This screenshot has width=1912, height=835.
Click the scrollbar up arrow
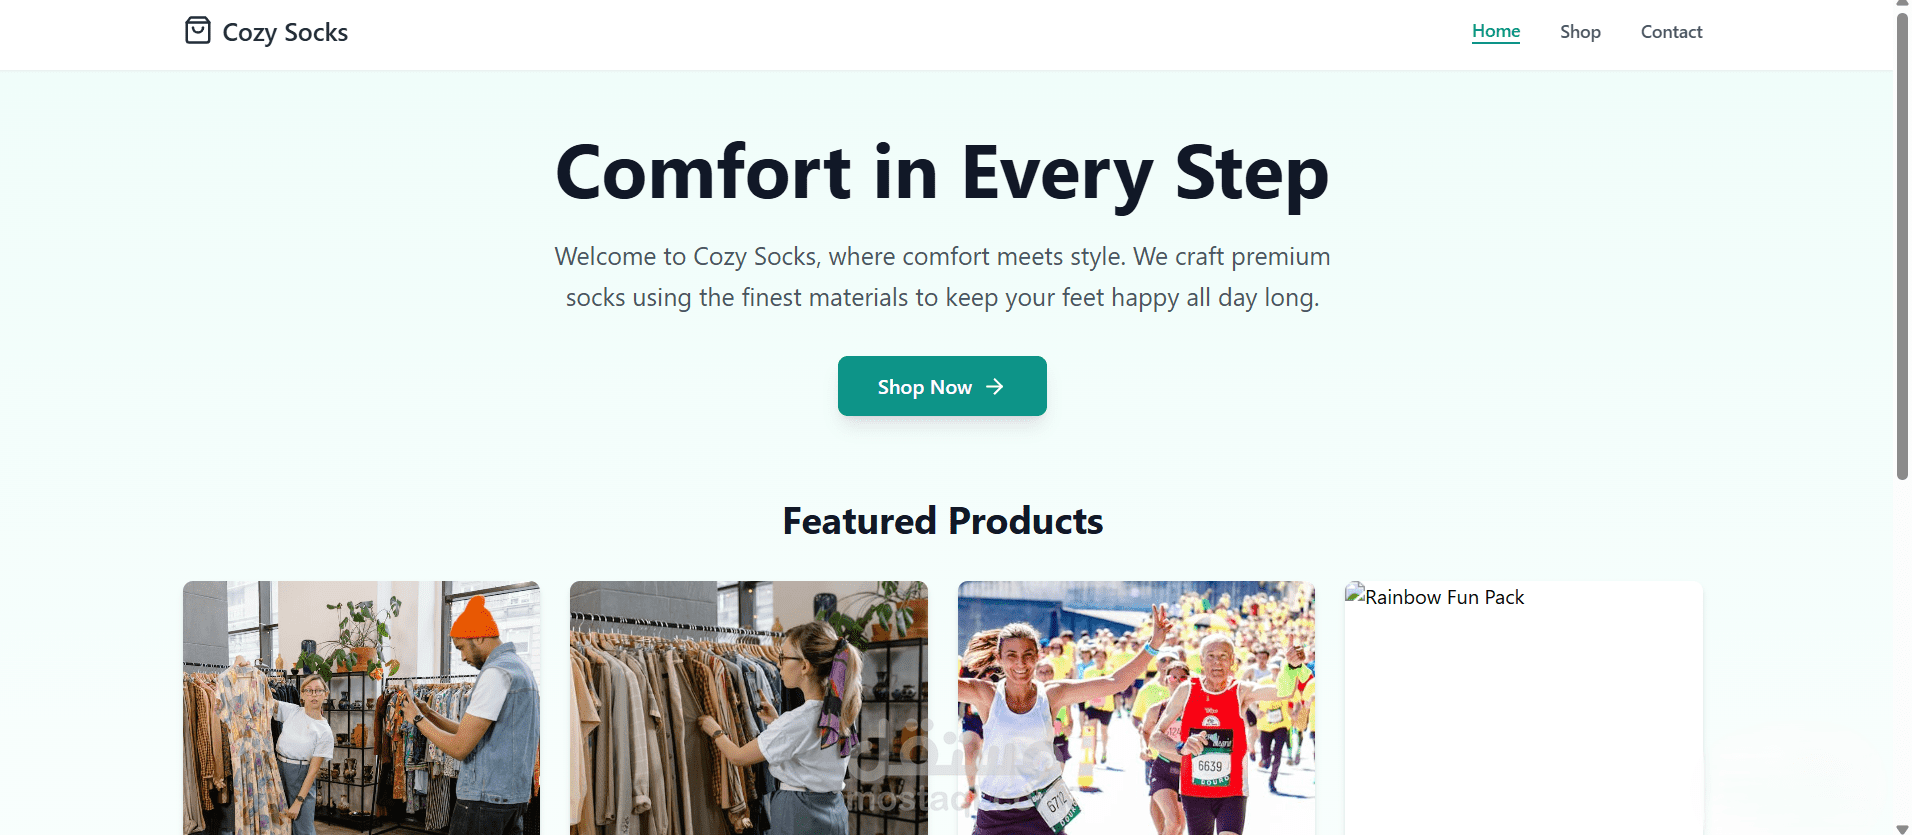coord(1902,5)
